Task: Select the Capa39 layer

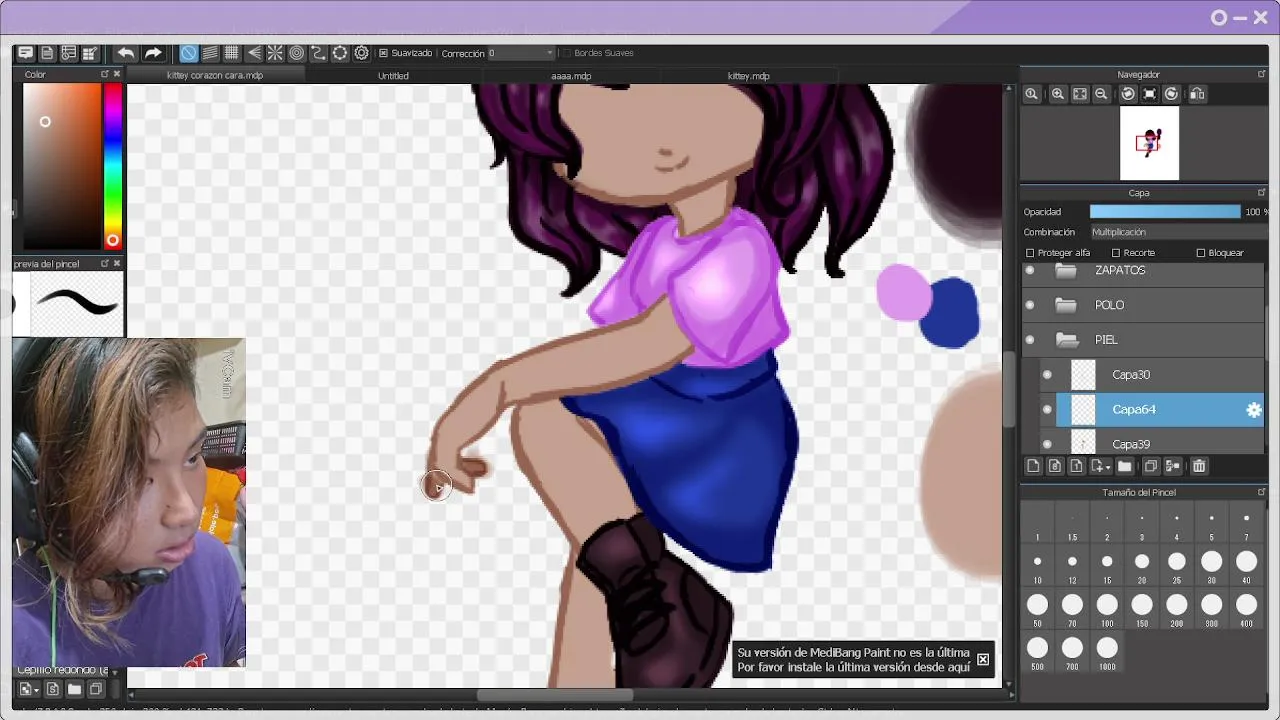Action: [1150, 442]
